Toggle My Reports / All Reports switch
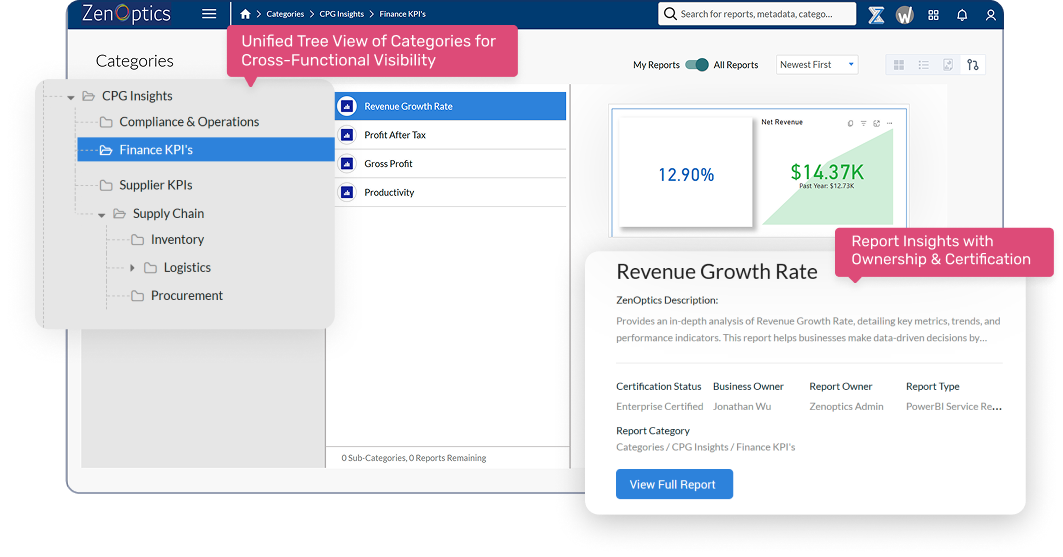1063x557 pixels. (697, 65)
